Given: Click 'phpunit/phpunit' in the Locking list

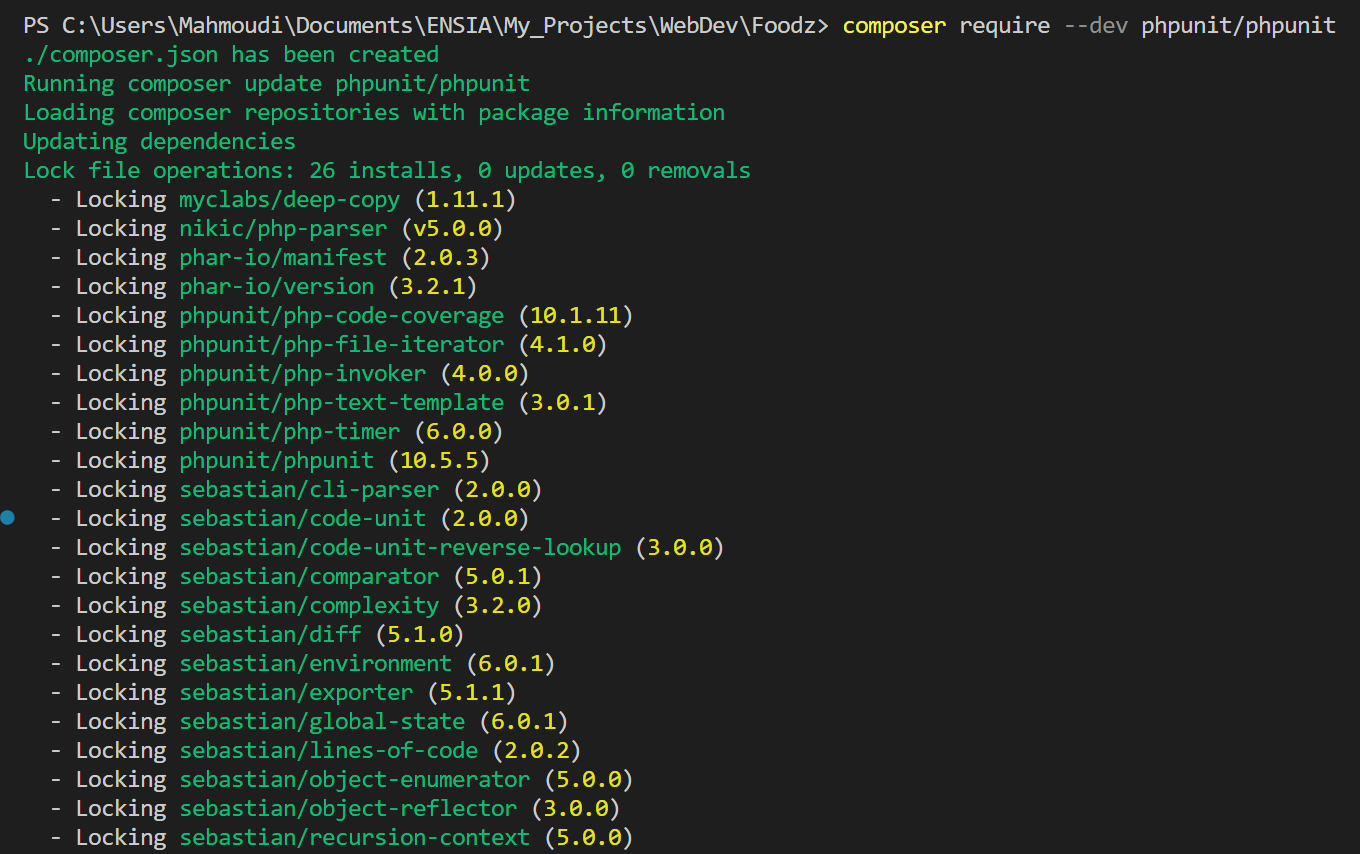Looking at the screenshot, I should click(276, 460).
